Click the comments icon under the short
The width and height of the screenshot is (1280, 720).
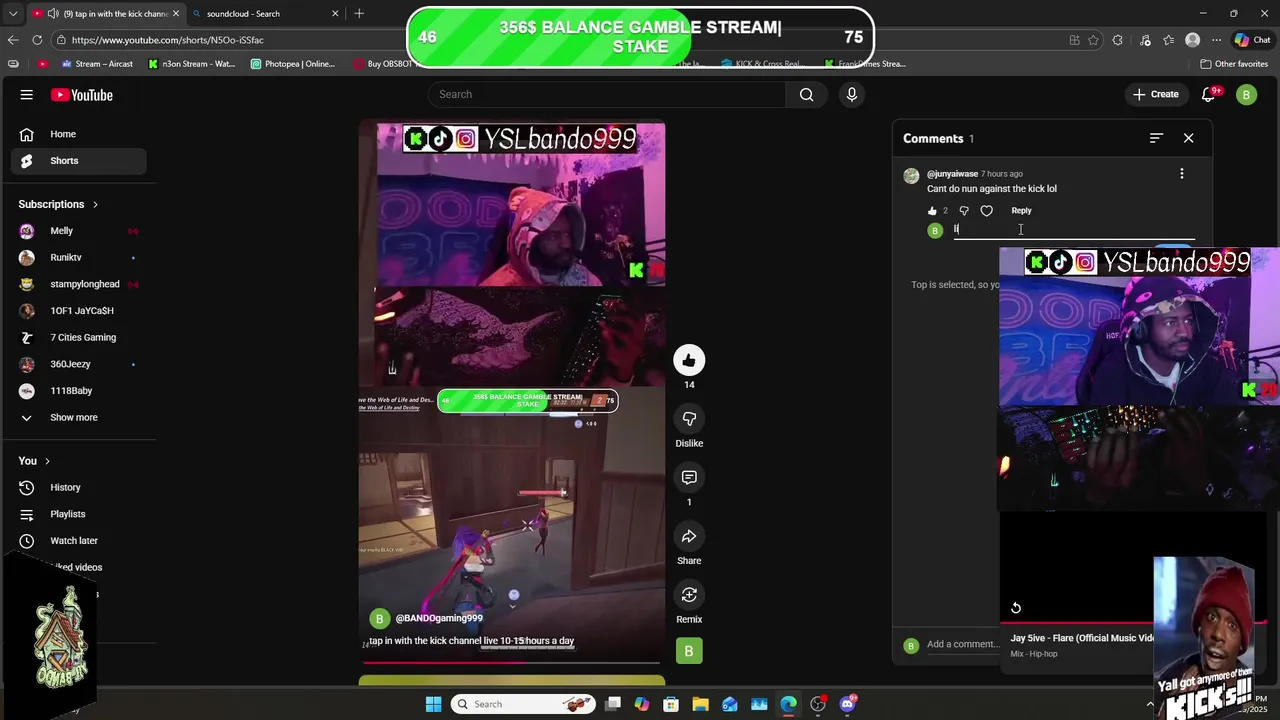coord(689,477)
